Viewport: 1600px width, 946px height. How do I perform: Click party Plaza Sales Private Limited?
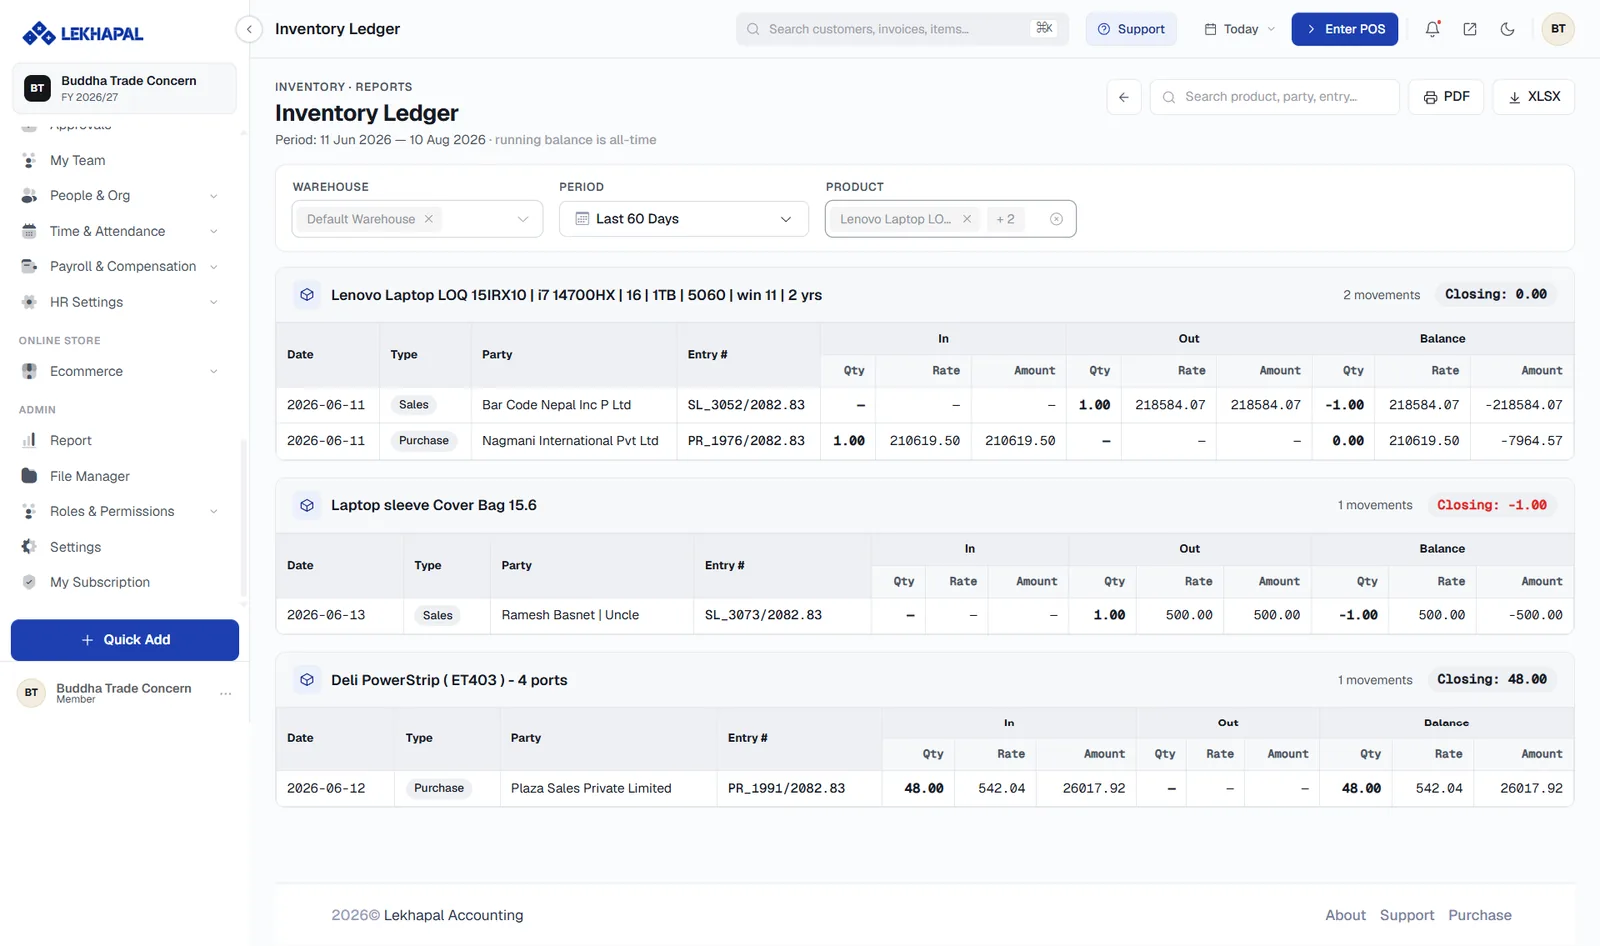[x=591, y=788]
